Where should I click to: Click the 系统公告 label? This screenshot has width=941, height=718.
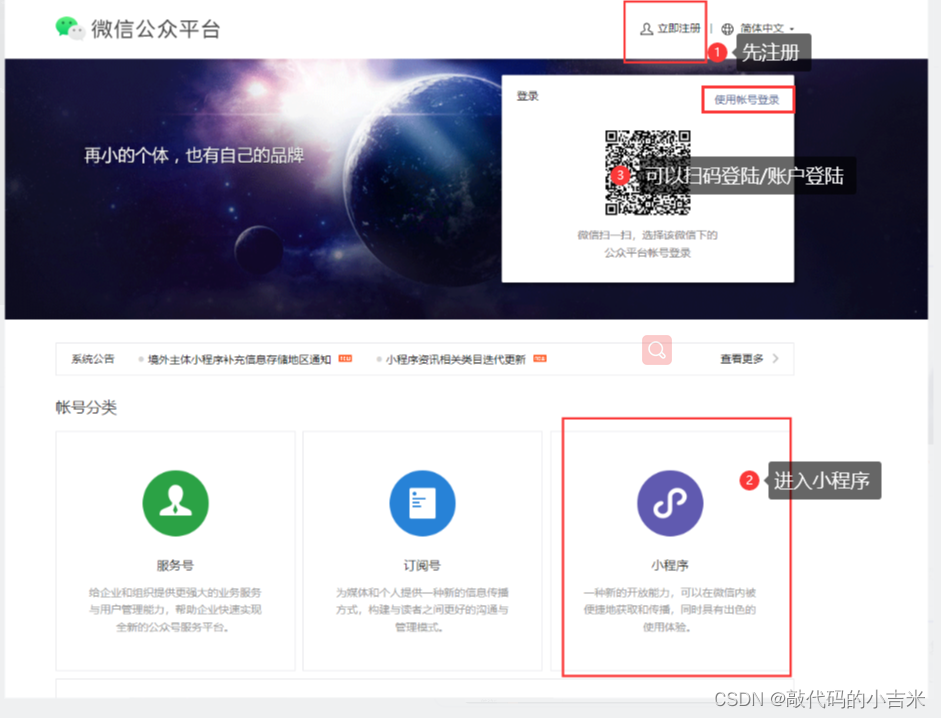pyautogui.click(x=92, y=359)
